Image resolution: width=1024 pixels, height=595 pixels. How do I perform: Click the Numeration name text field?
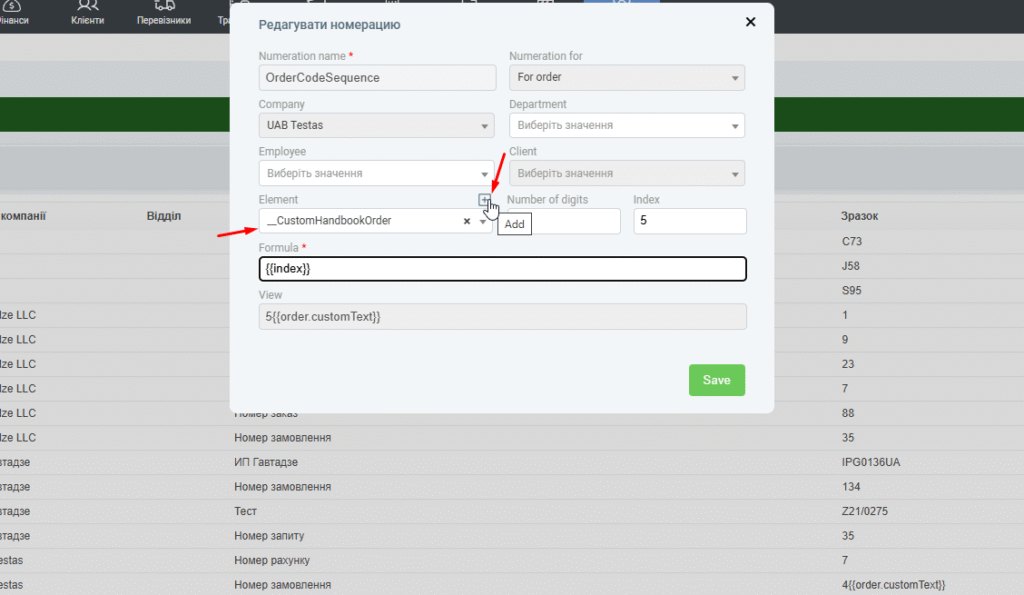[376, 77]
